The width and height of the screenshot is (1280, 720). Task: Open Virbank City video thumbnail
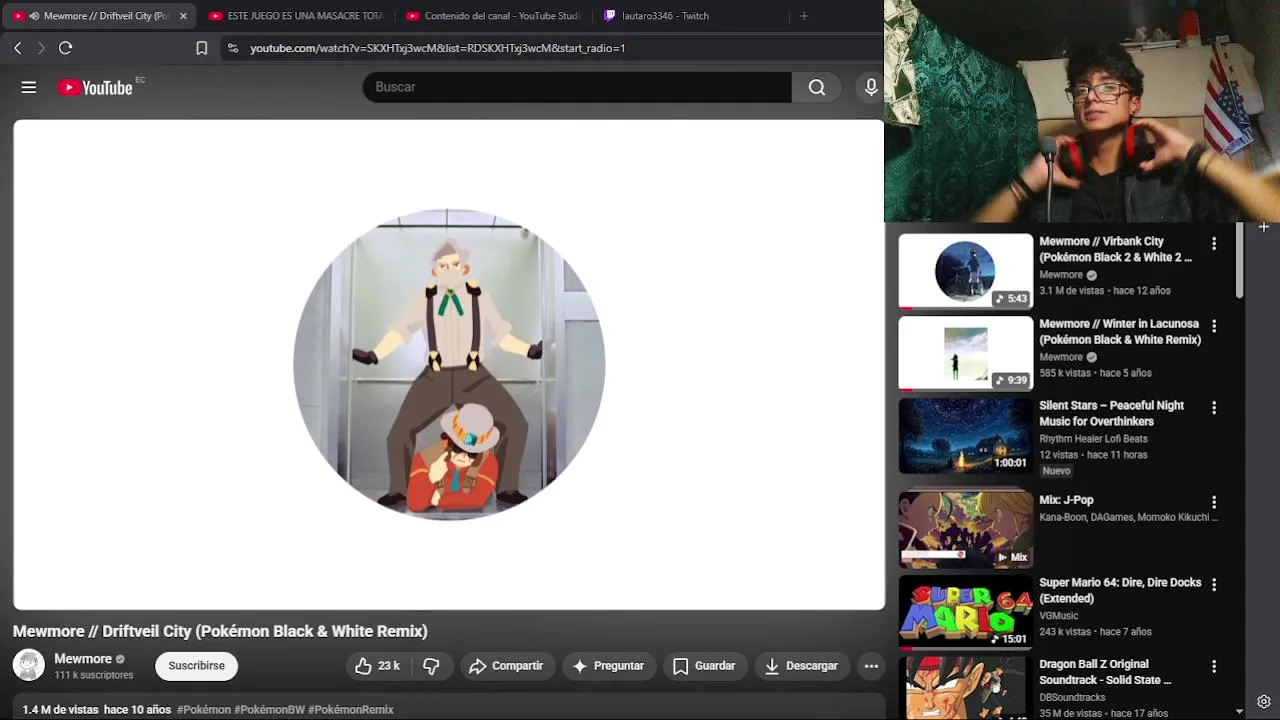[966, 271]
